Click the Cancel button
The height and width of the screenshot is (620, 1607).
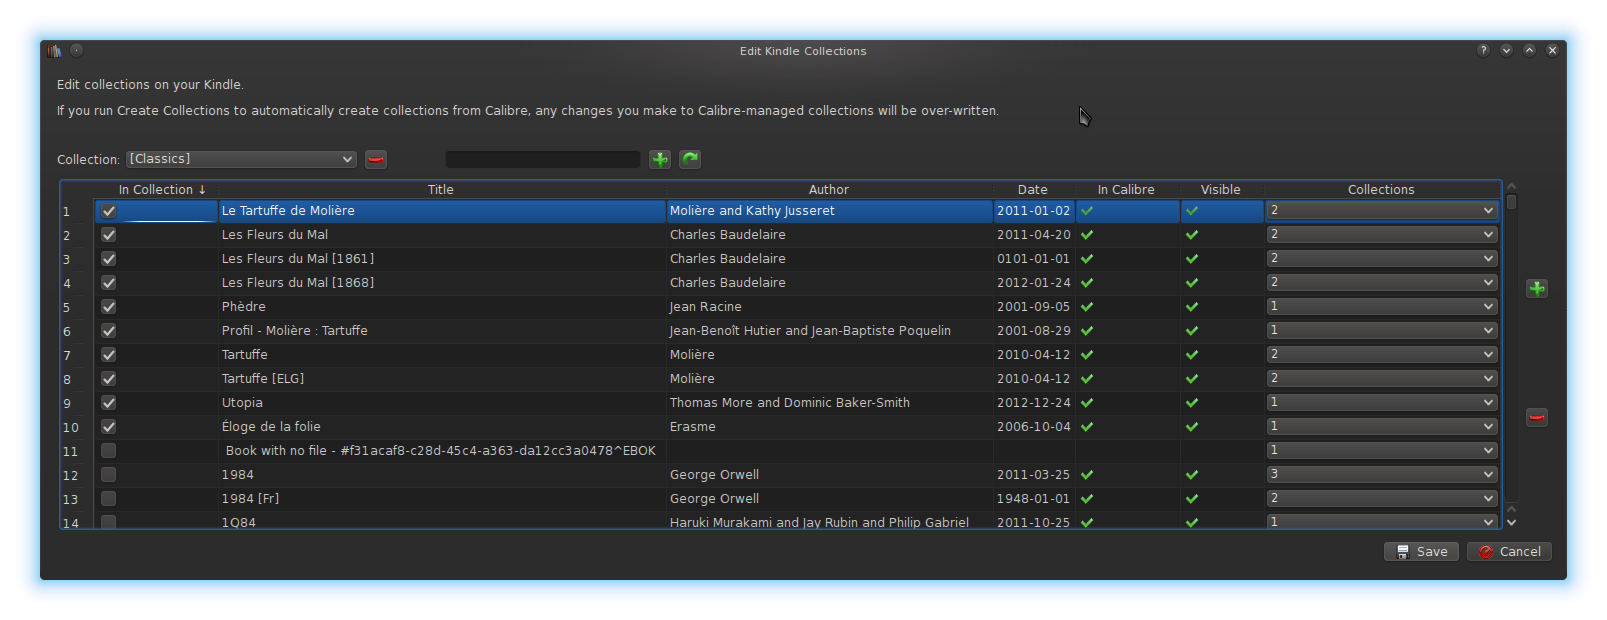(1510, 552)
